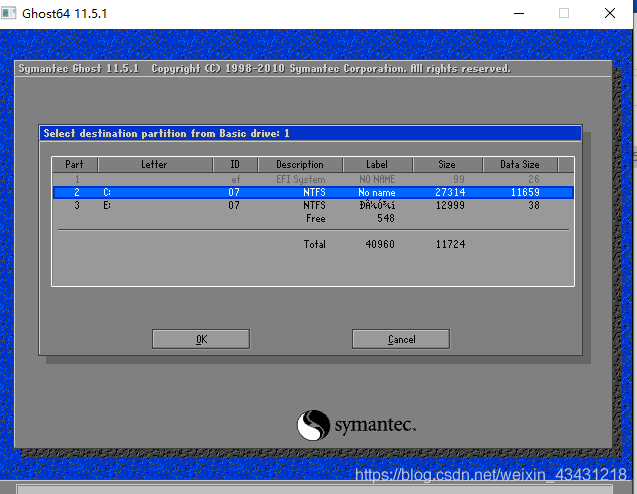Image resolution: width=637 pixels, height=494 pixels.
Task: Minimize the Ghost64 window
Action: [x=519, y=13]
